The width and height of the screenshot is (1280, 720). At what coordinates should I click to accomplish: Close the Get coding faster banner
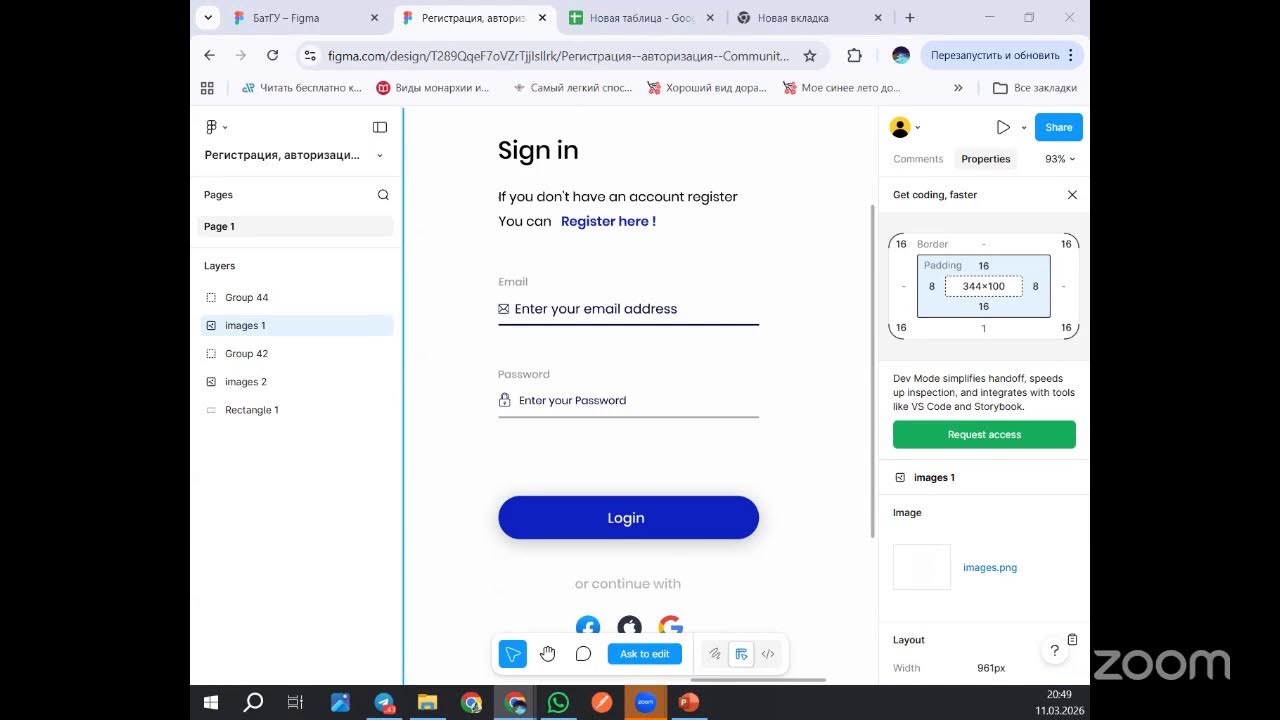(1072, 195)
